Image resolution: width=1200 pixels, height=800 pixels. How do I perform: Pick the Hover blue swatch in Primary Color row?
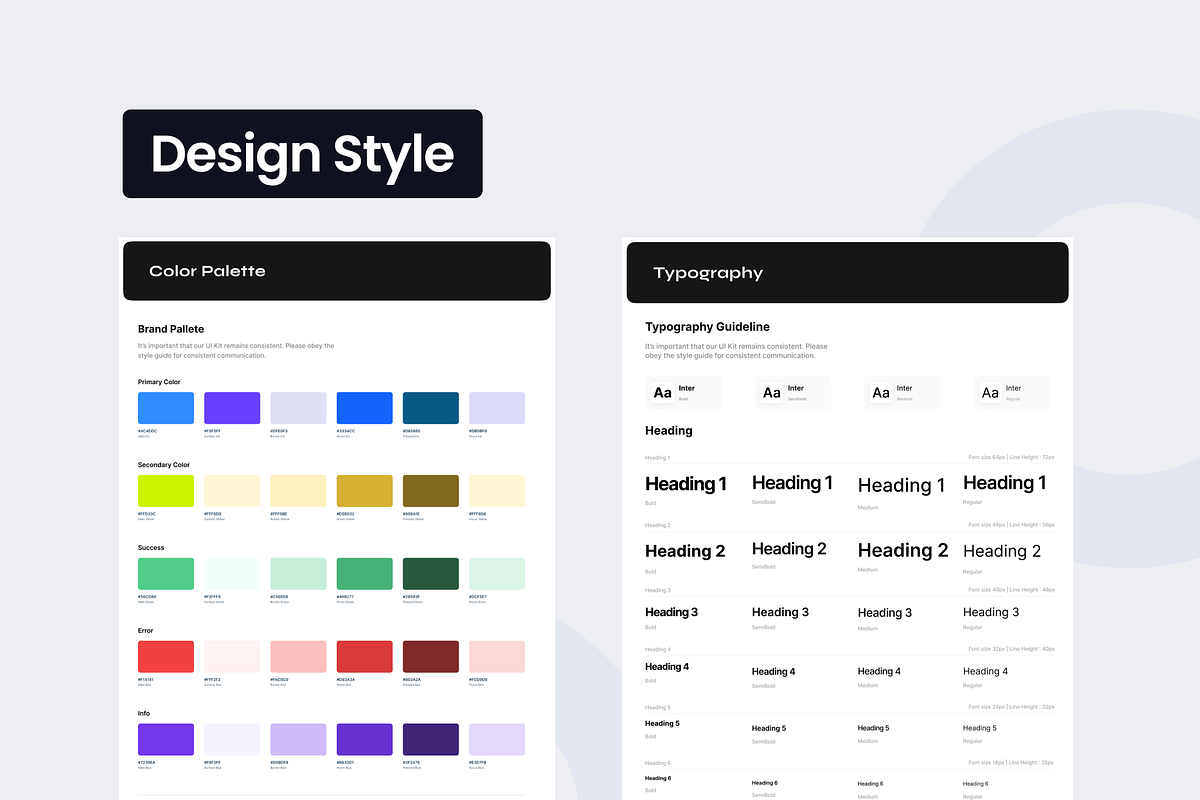point(365,408)
